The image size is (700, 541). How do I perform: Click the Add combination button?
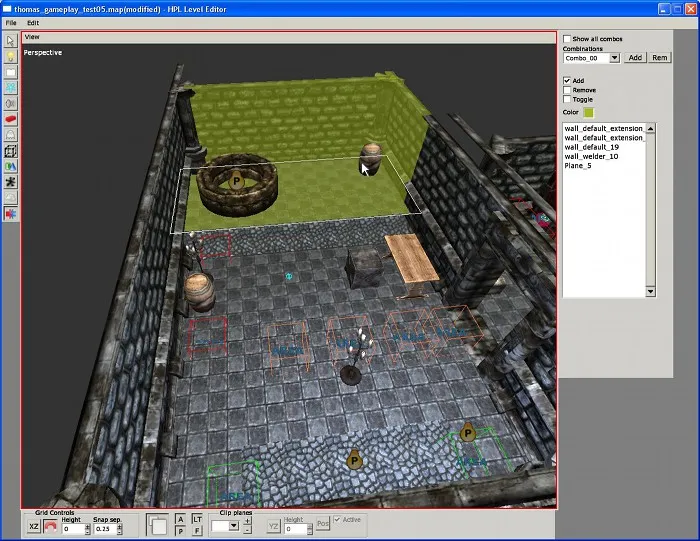pyautogui.click(x=635, y=58)
